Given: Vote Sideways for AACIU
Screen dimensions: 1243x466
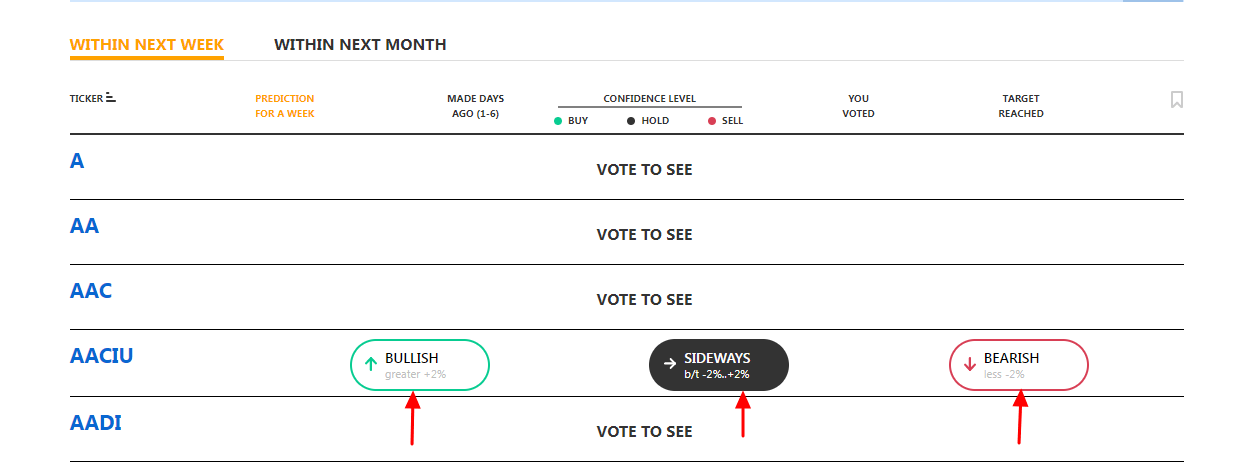Looking at the screenshot, I should point(719,365).
